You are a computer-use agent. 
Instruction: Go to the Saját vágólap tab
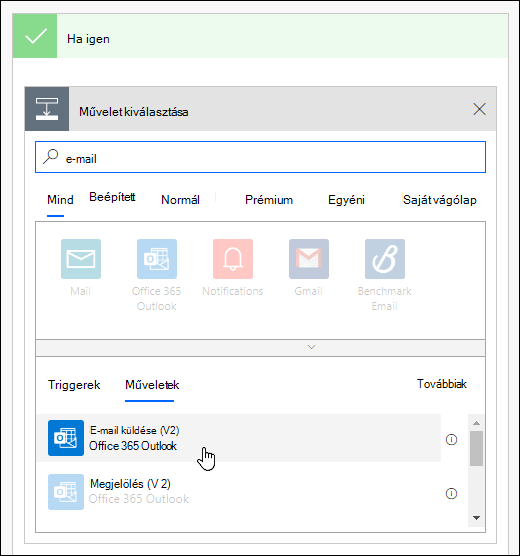439,200
